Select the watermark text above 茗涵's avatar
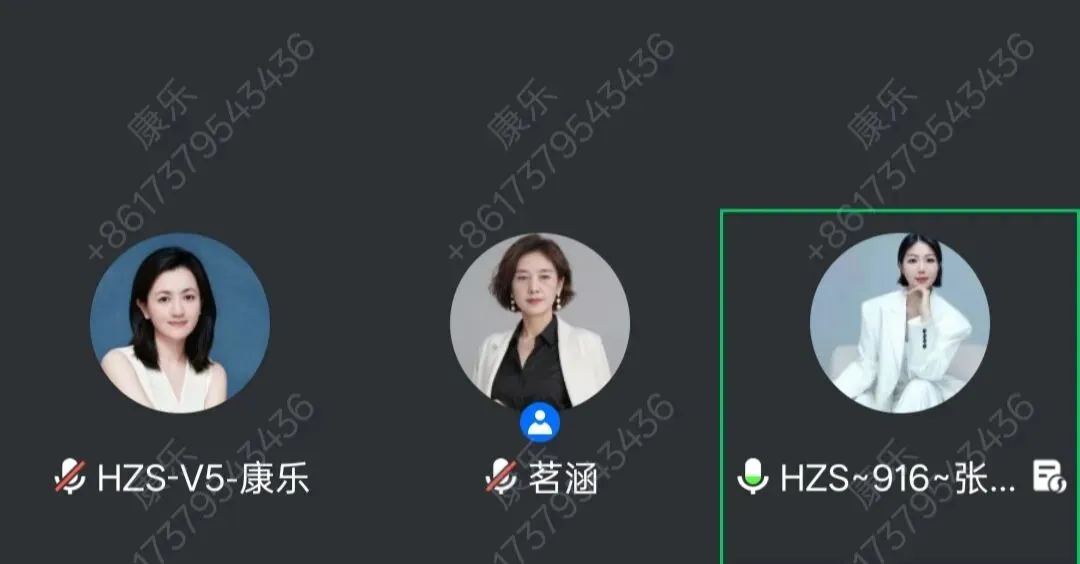This screenshot has height=564, width=1080. pos(561,146)
